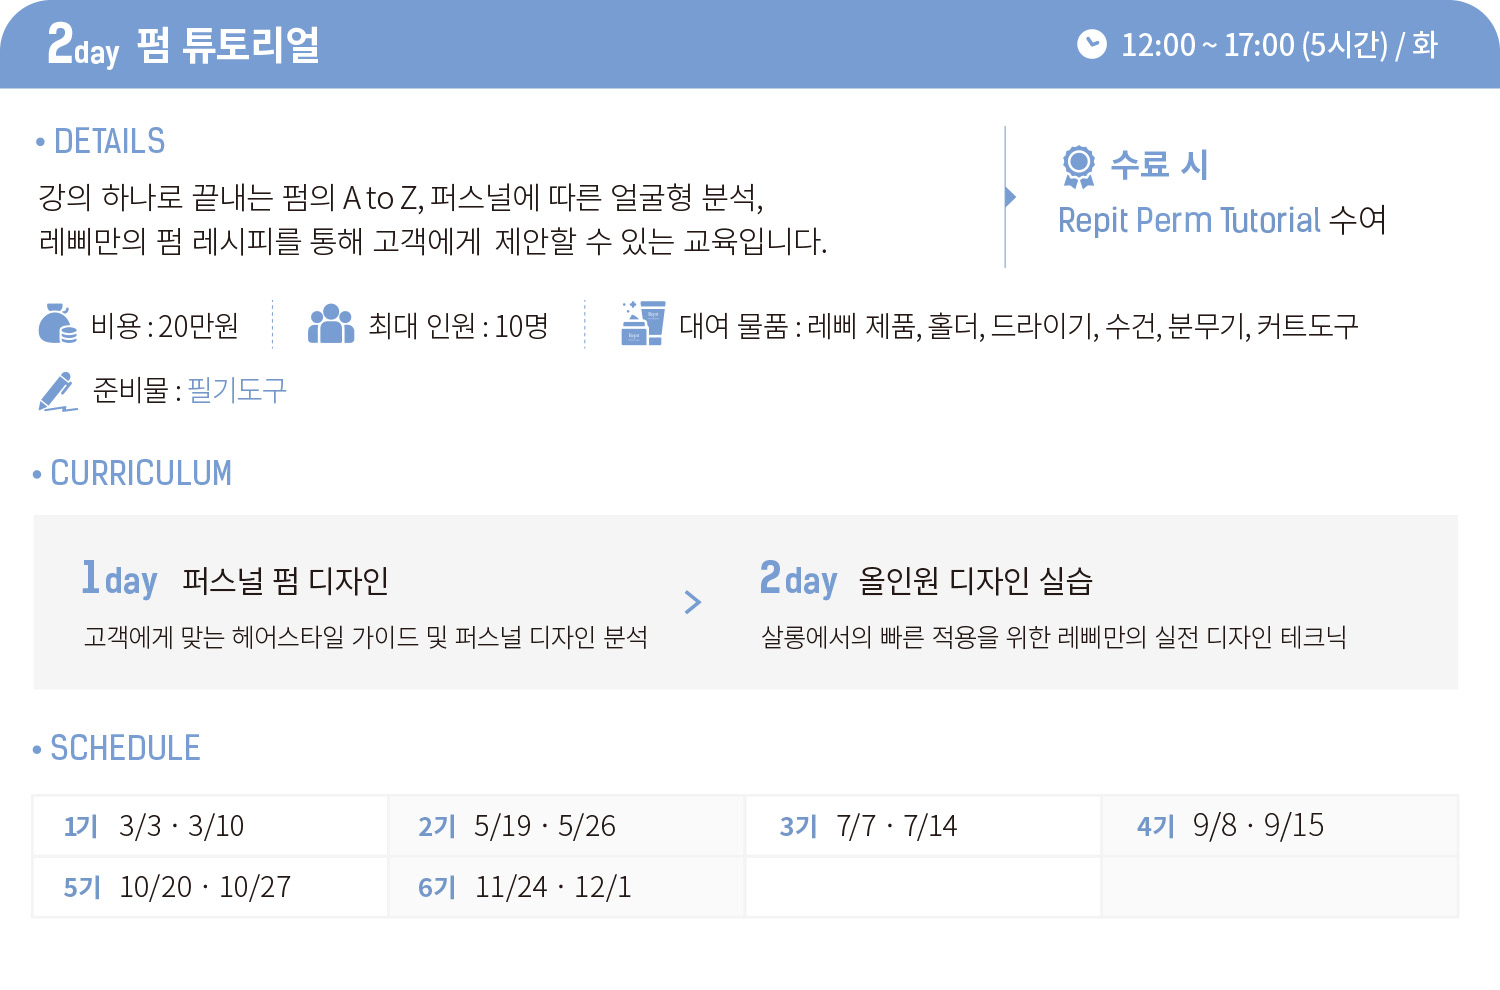The image size is (1500, 990).
Task: Click the pencil icon beside 준비물
Action: point(58,391)
